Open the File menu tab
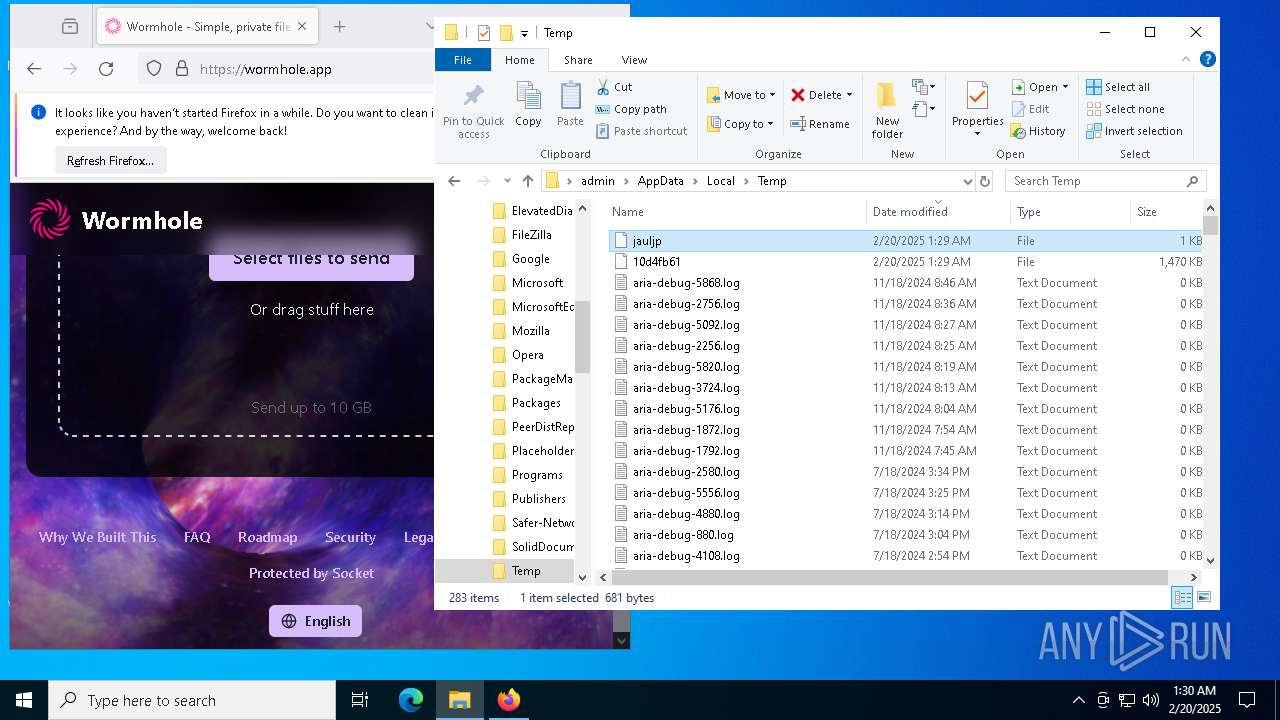Image resolution: width=1280 pixels, height=720 pixels. [463, 60]
